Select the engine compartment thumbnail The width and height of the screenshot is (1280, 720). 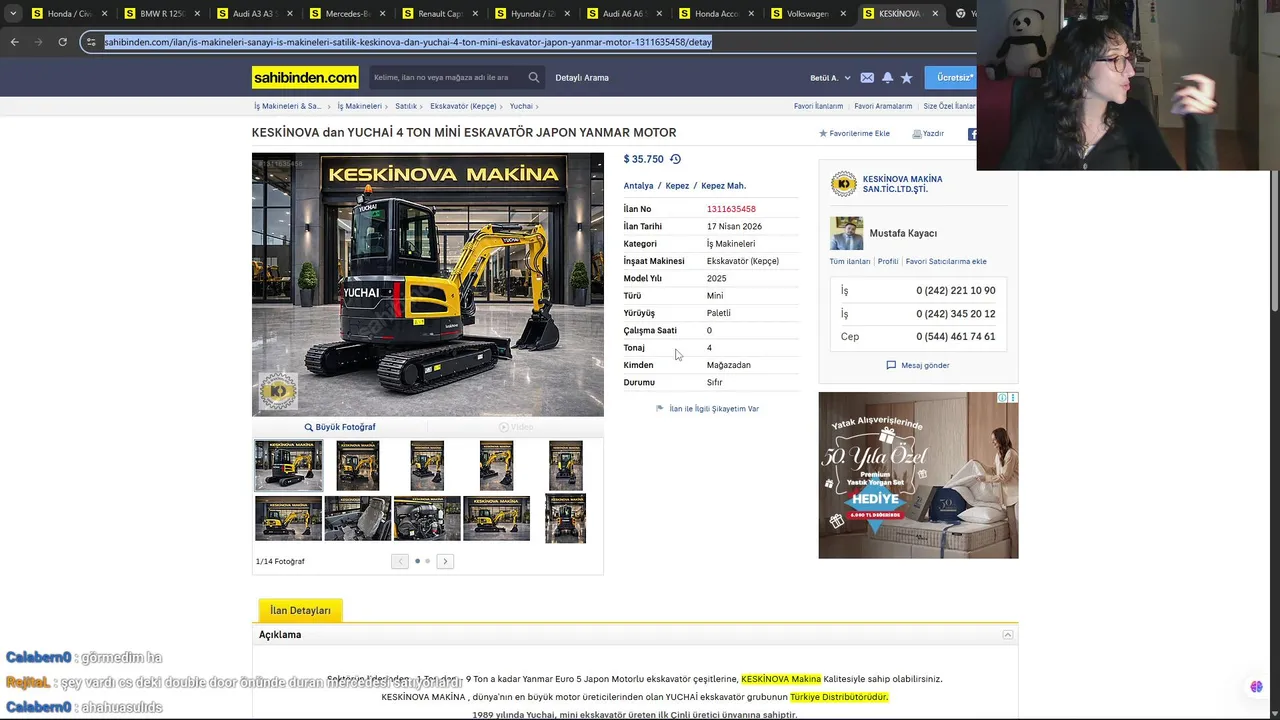427,519
